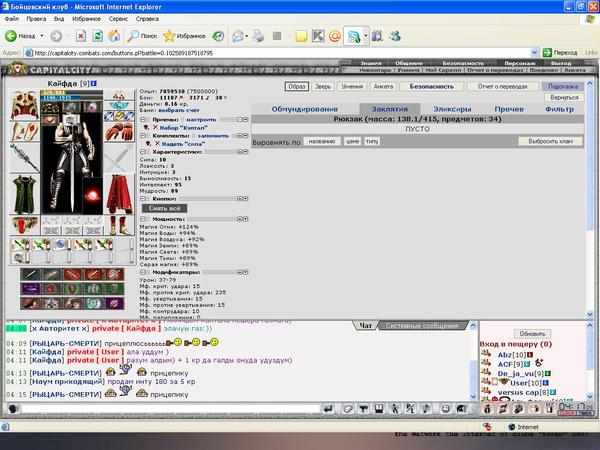Delete the Набор "Кэпгал" set with red X

(155, 127)
